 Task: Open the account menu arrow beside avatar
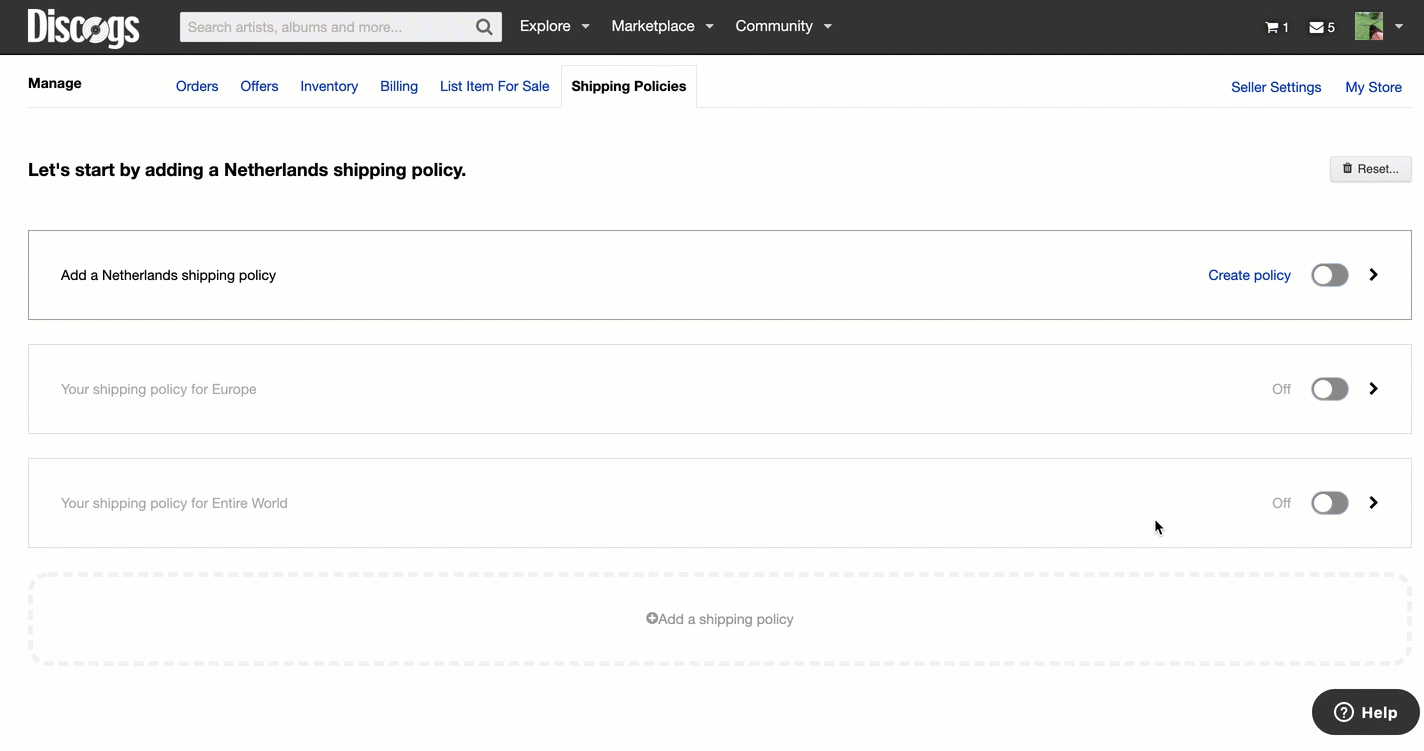1399,27
